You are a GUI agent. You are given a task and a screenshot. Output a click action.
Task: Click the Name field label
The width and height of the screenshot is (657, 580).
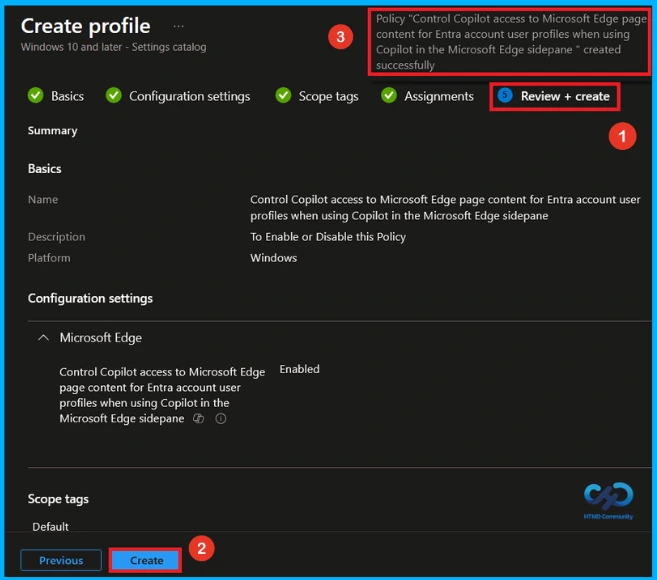coord(43,199)
